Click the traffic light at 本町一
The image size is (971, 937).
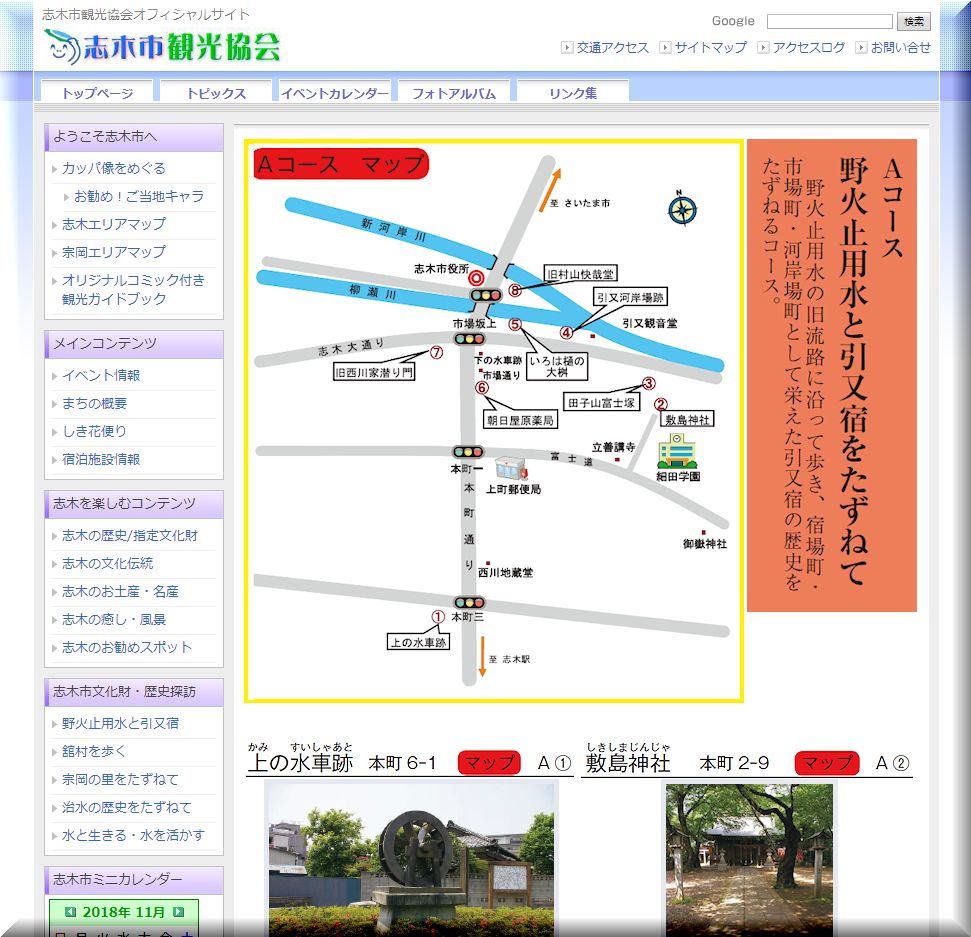pyautogui.click(x=468, y=452)
